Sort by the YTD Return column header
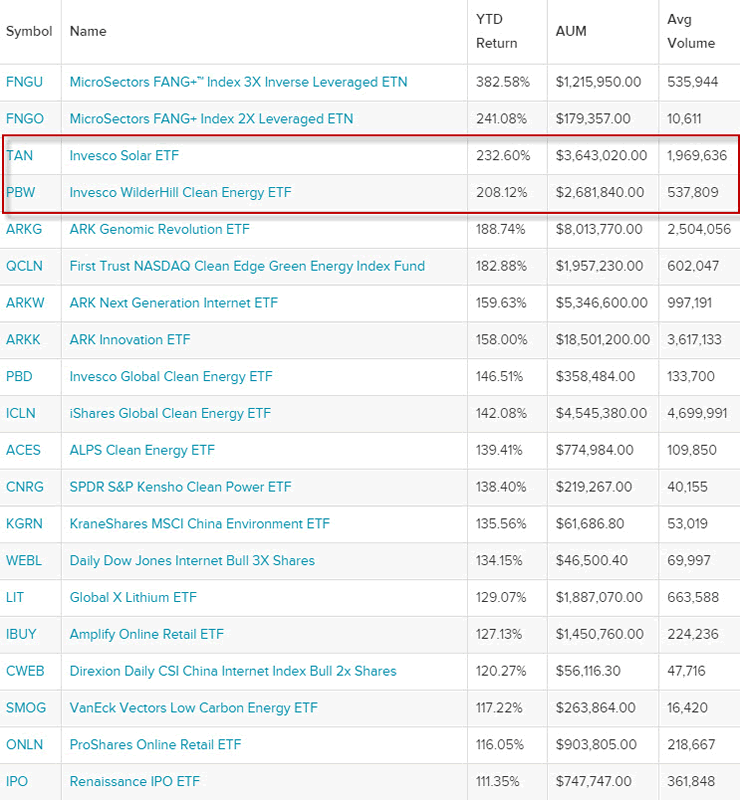The height and width of the screenshot is (800, 740). [x=496, y=31]
